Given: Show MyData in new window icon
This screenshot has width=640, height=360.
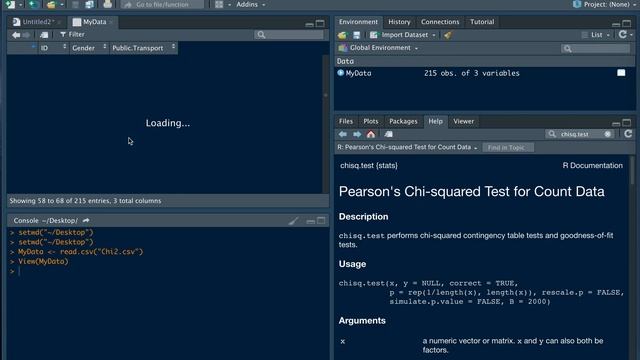Looking at the screenshot, I should pyautogui.click(x=44, y=35).
